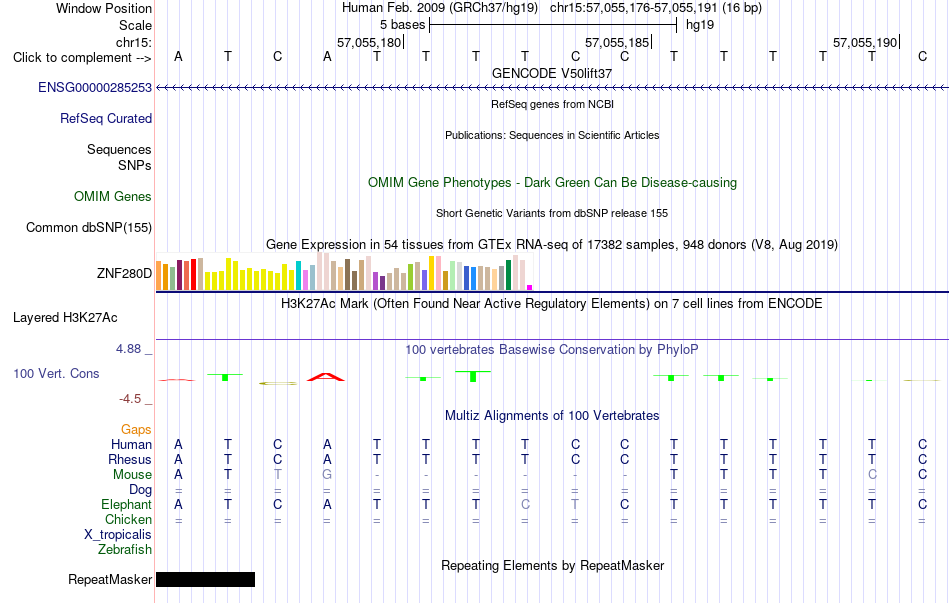950x603 pixels.
Task: Select the Zebrafish alignment row label
Action: point(125,550)
